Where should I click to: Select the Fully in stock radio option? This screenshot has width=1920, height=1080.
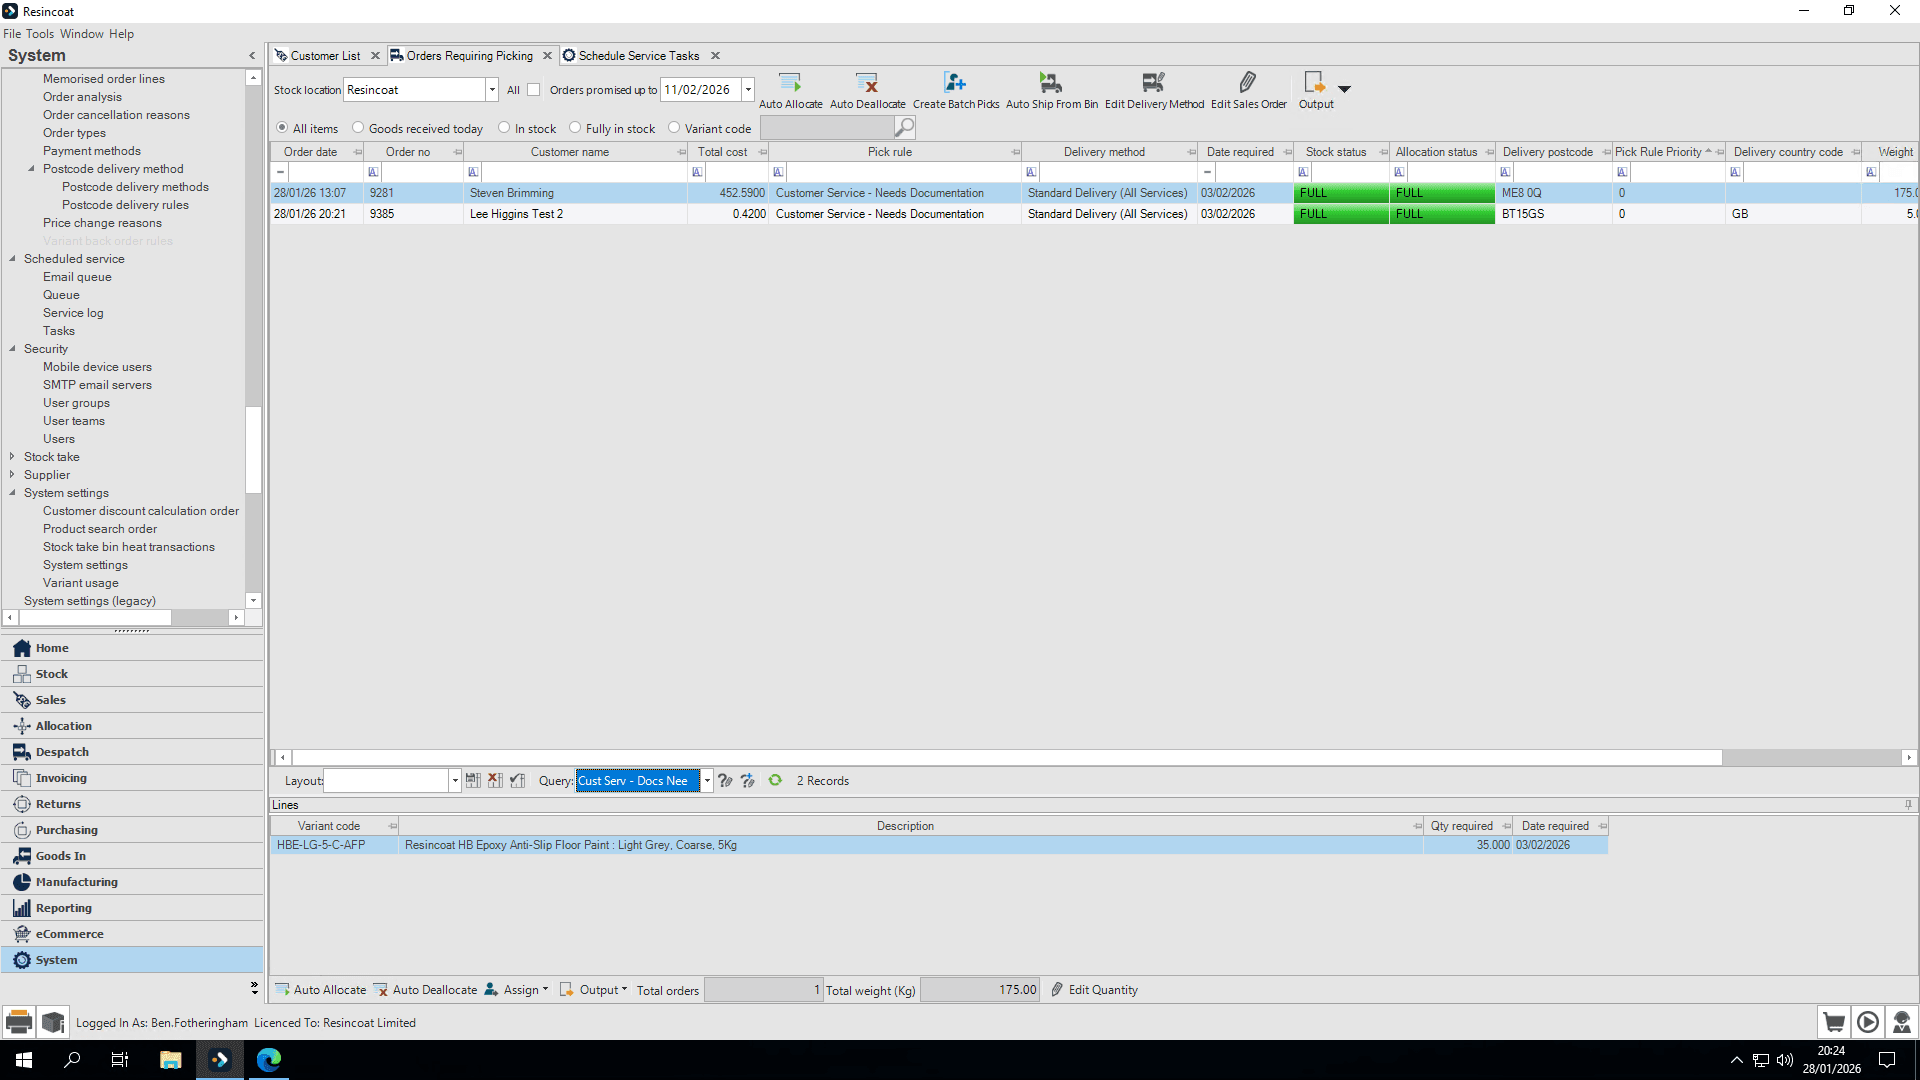[x=575, y=128]
